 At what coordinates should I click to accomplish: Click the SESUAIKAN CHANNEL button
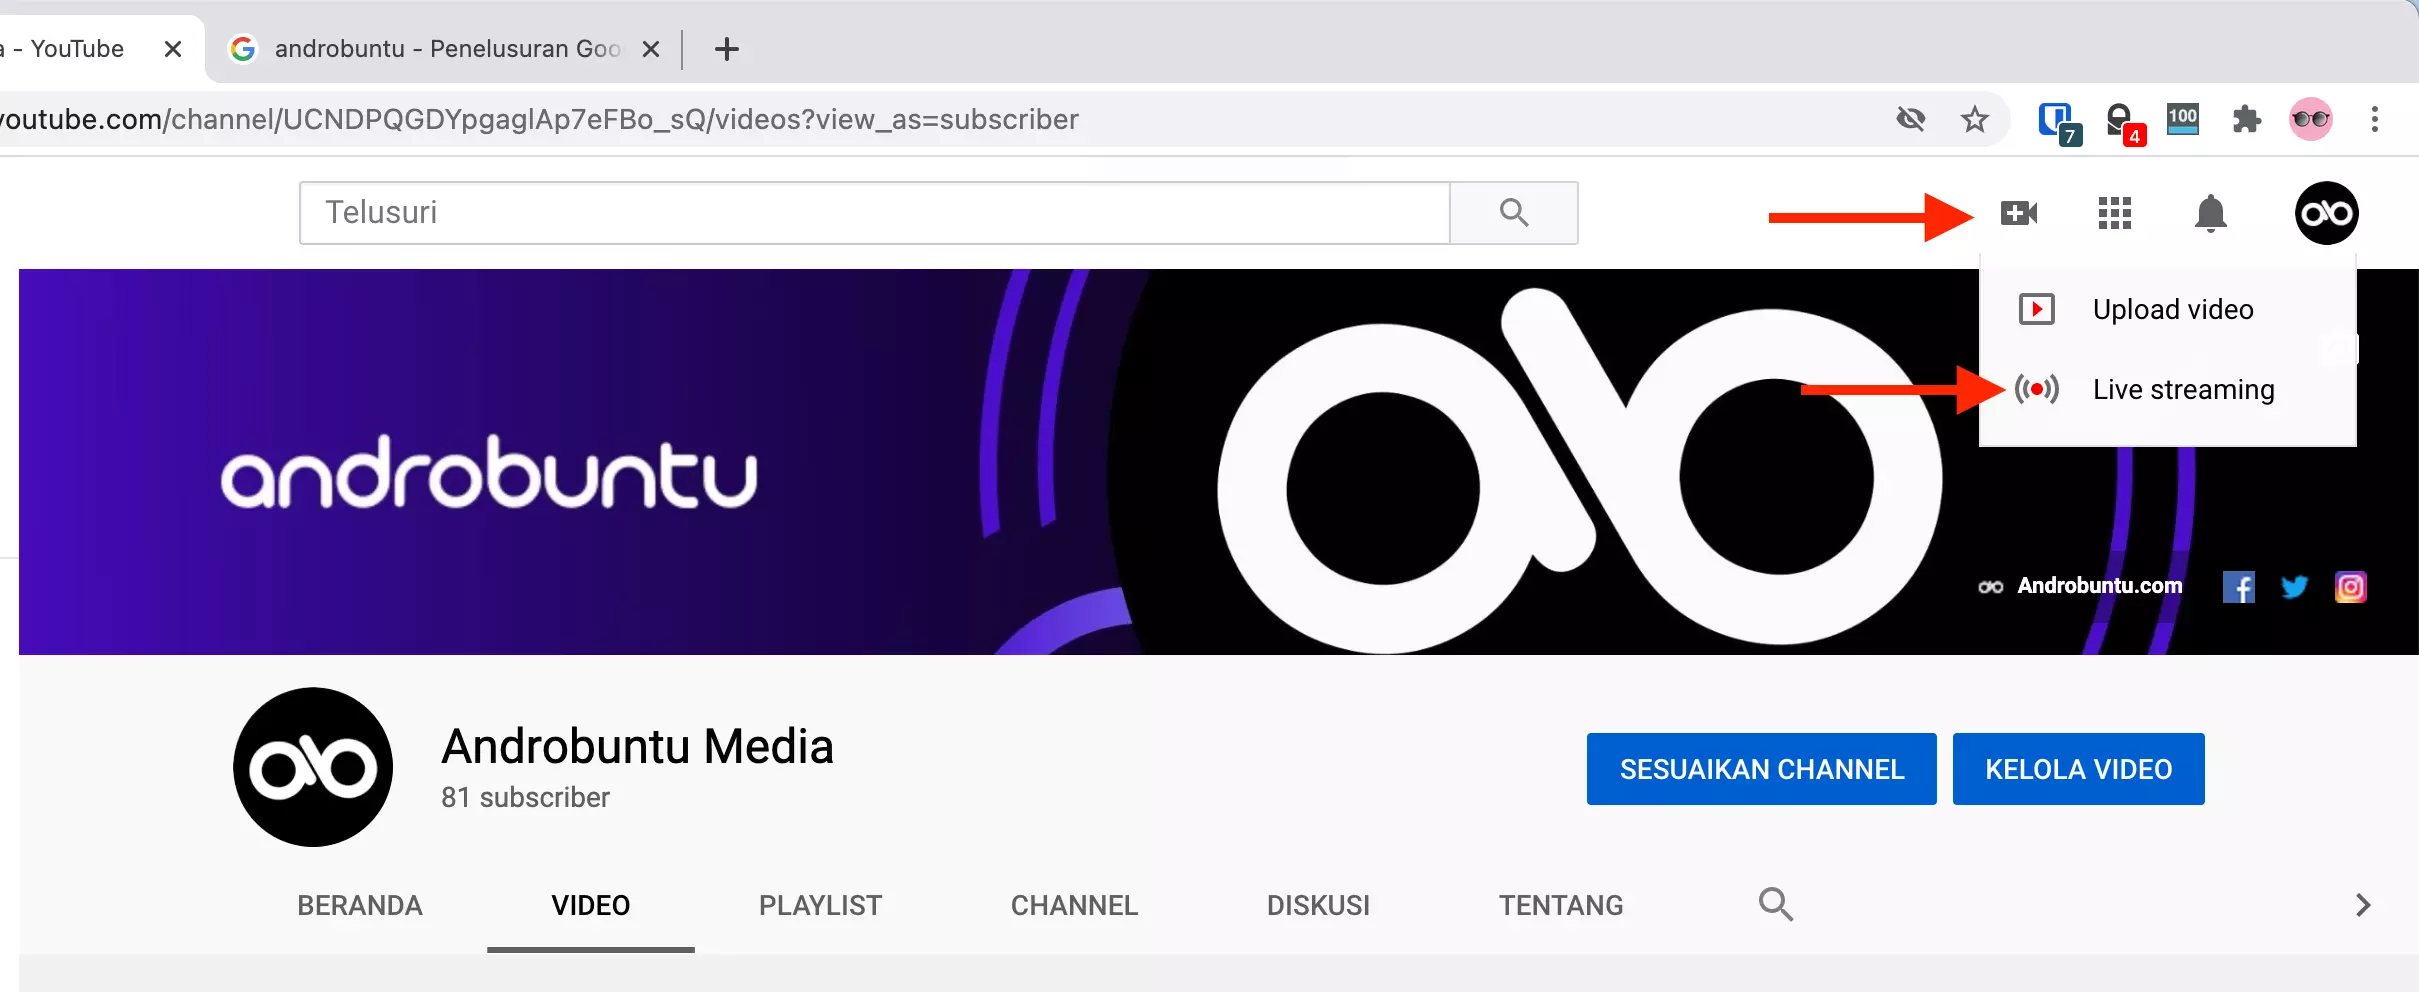pyautogui.click(x=1760, y=768)
